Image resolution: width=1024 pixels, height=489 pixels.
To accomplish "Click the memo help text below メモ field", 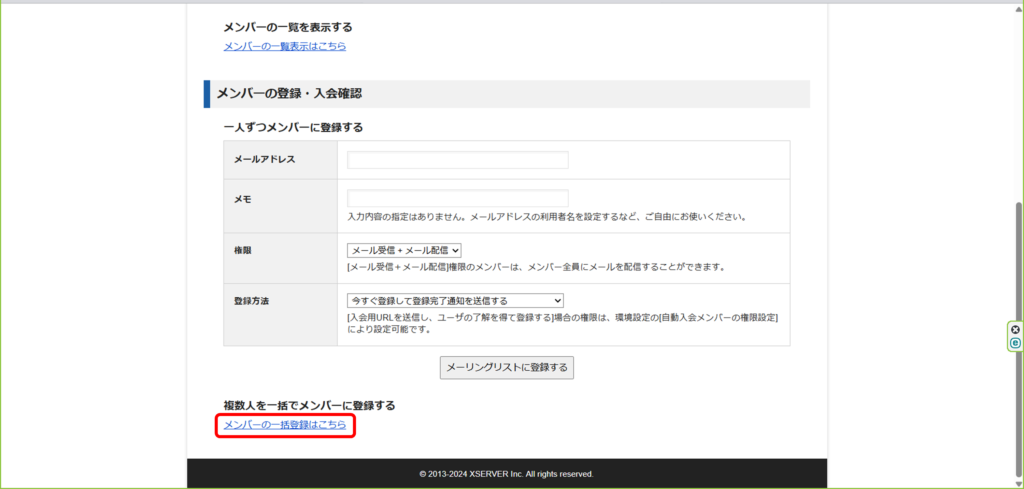I will [x=547, y=216].
